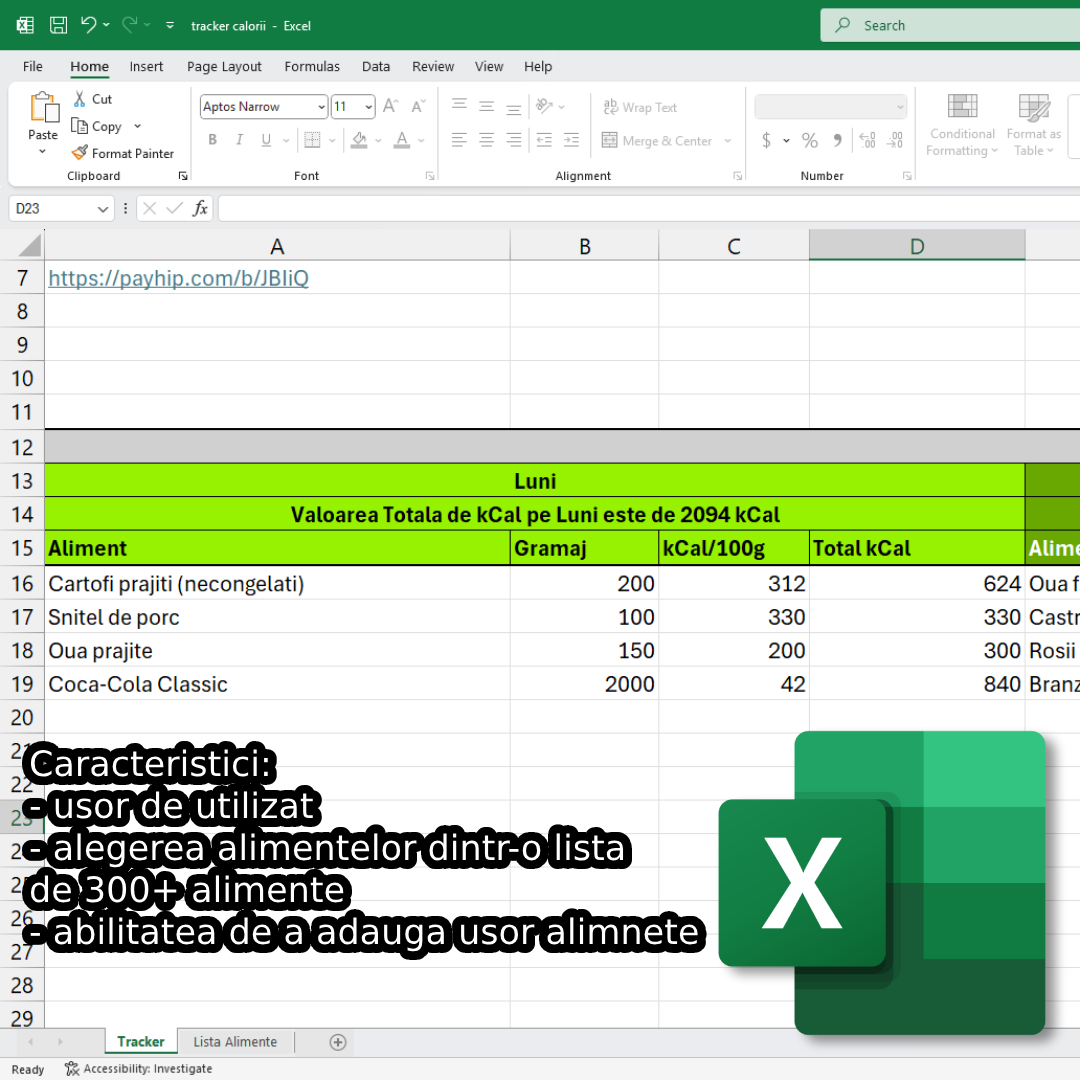Switch to the Page Layout tab
Image resolution: width=1080 pixels, height=1080 pixels.
(x=224, y=67)
